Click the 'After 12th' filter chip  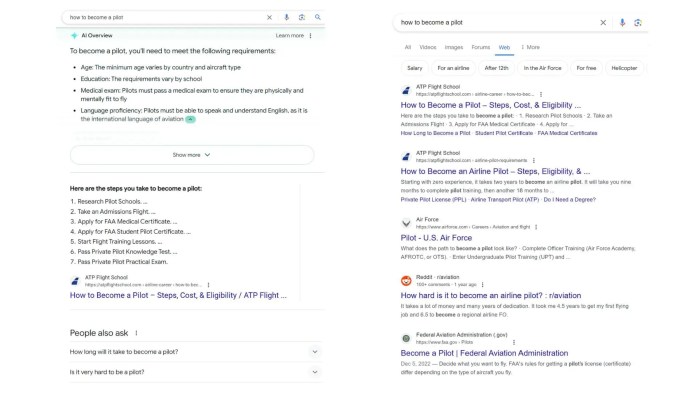pyautogui.click(x=496, y=68)
